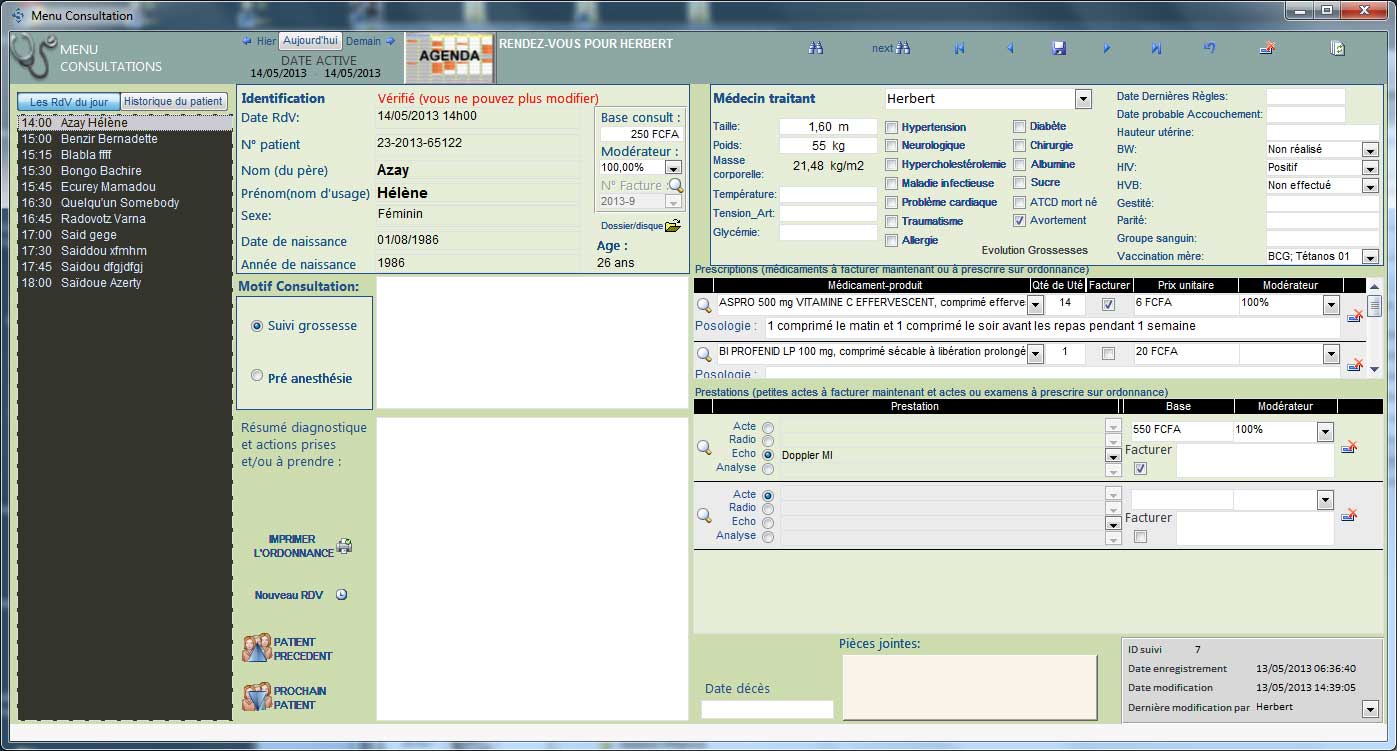Click the delete record icon in top toolbar
Screen dimensions: 1397x751
1267,48
